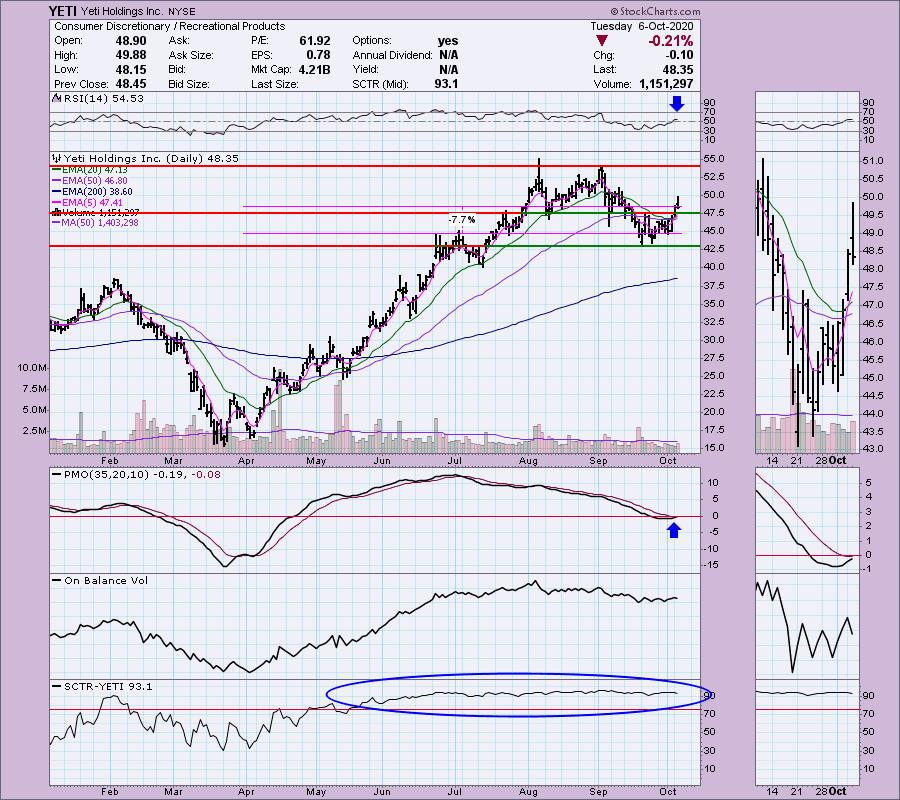Click the red down-triangle change indicator

602,41
